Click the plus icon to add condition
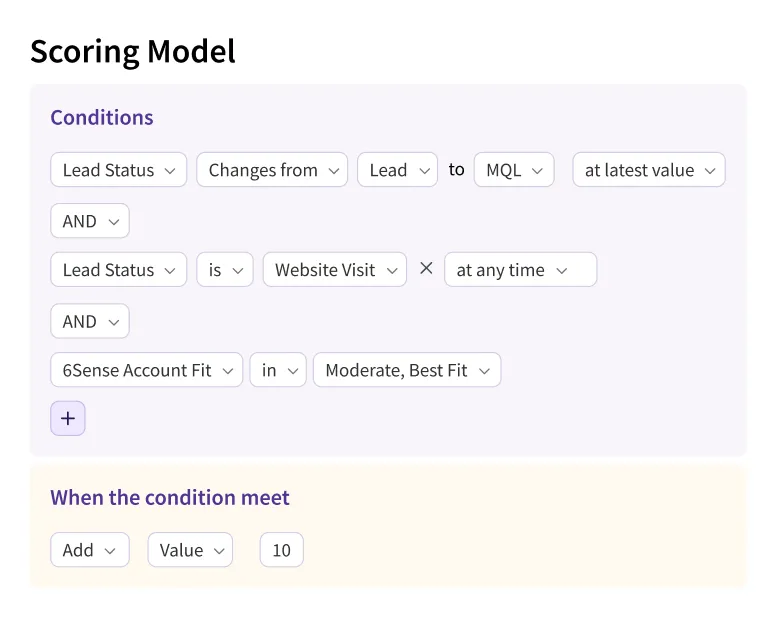 (68, 419)
